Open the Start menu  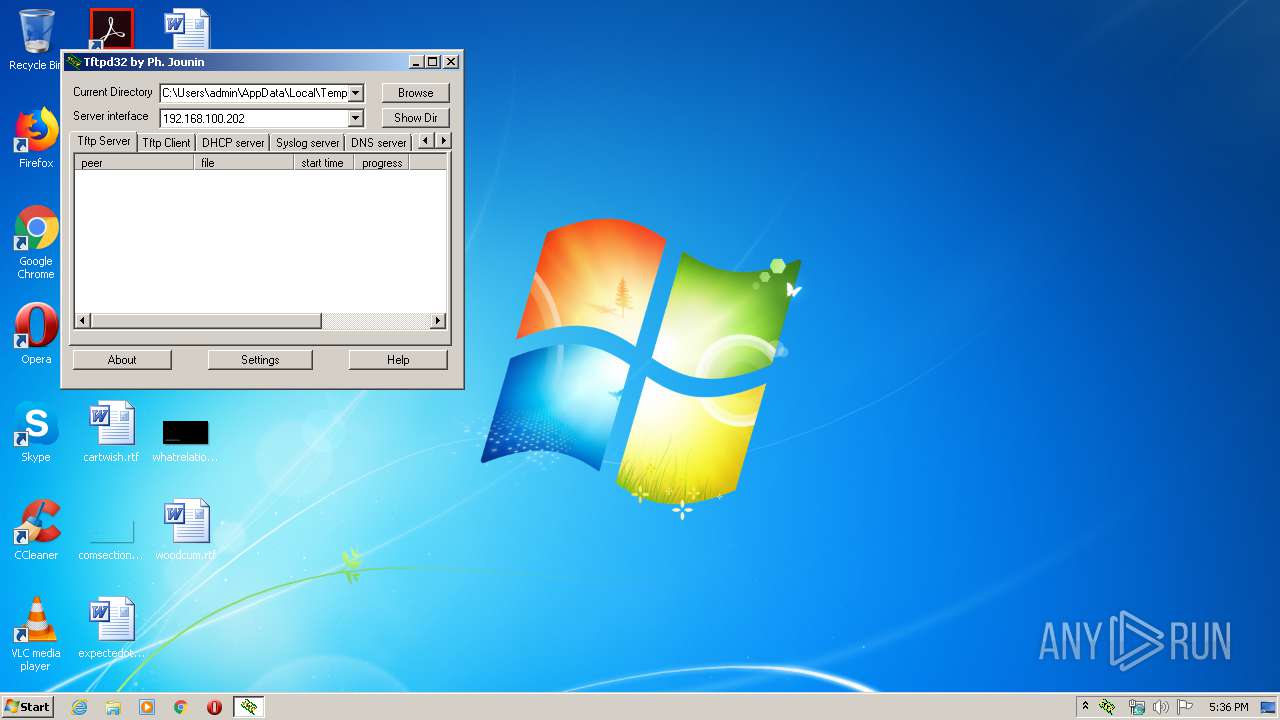pos(27,707)
